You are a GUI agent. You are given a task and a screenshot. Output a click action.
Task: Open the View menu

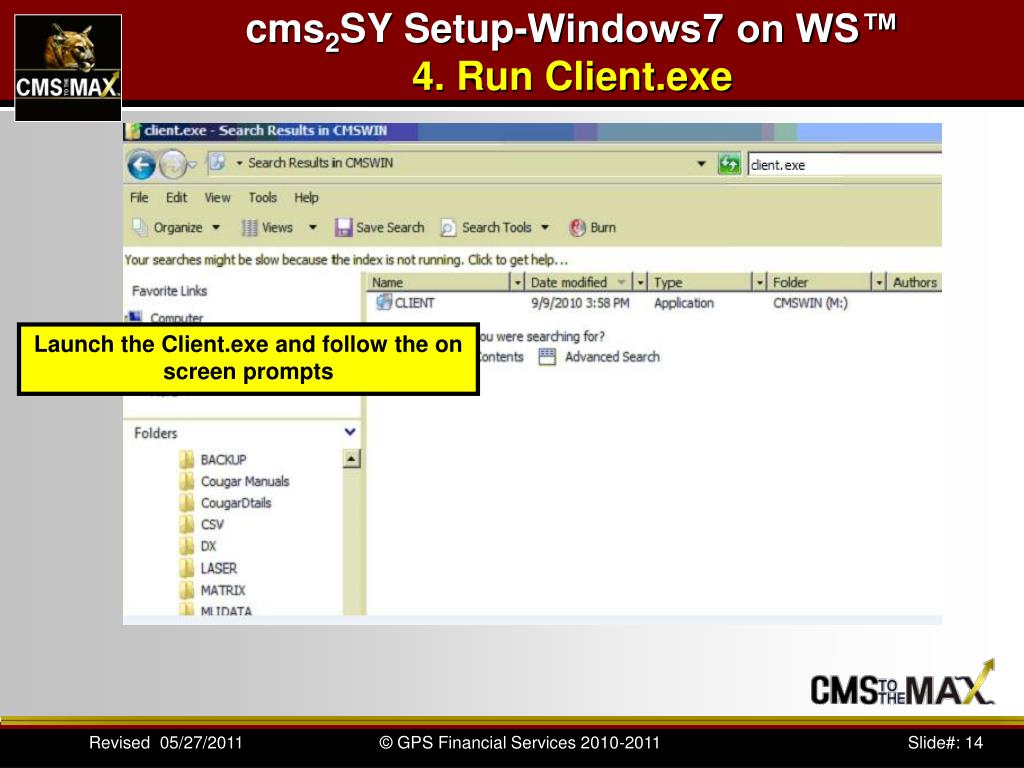tap(217, 197)
